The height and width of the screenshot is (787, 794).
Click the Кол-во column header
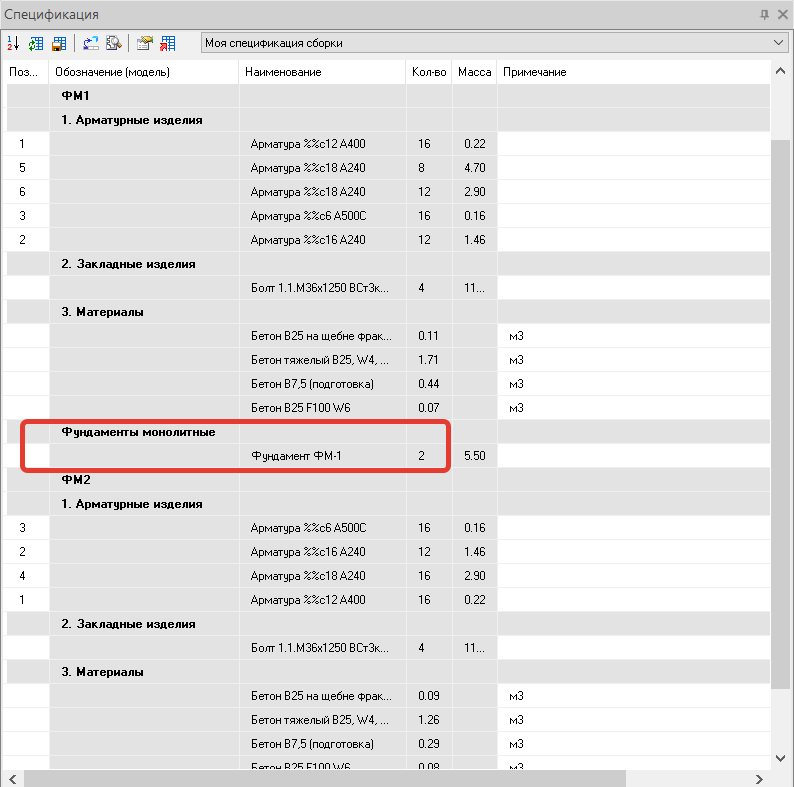point(428,72)
